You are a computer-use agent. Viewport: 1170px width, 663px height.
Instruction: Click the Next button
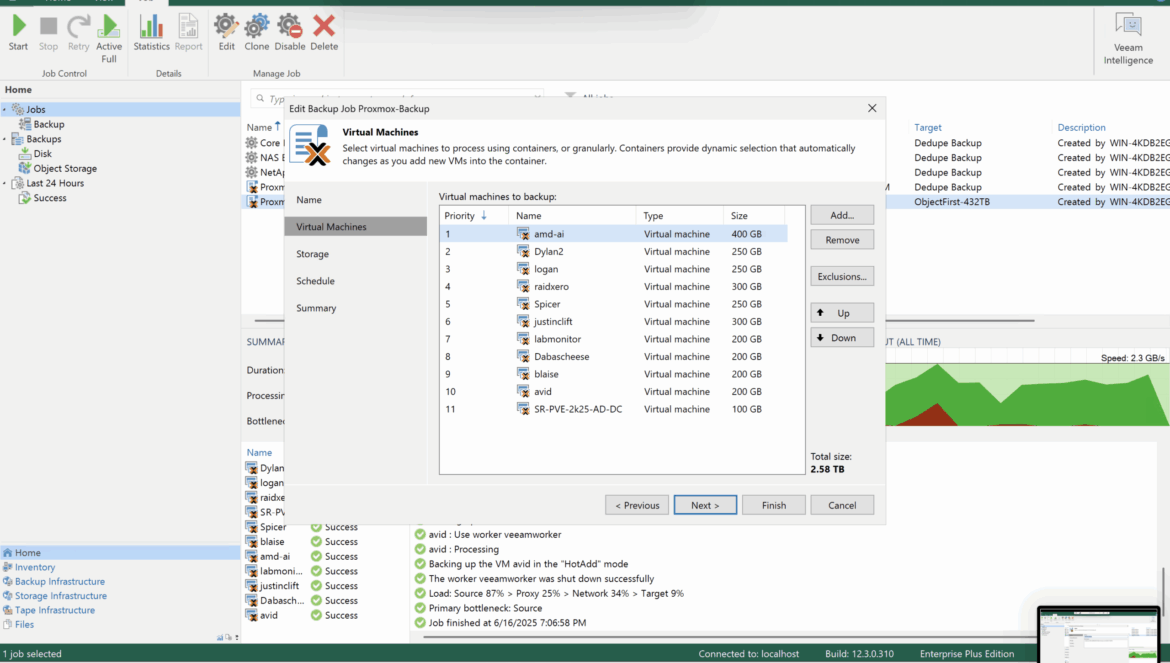pos(705,505)
